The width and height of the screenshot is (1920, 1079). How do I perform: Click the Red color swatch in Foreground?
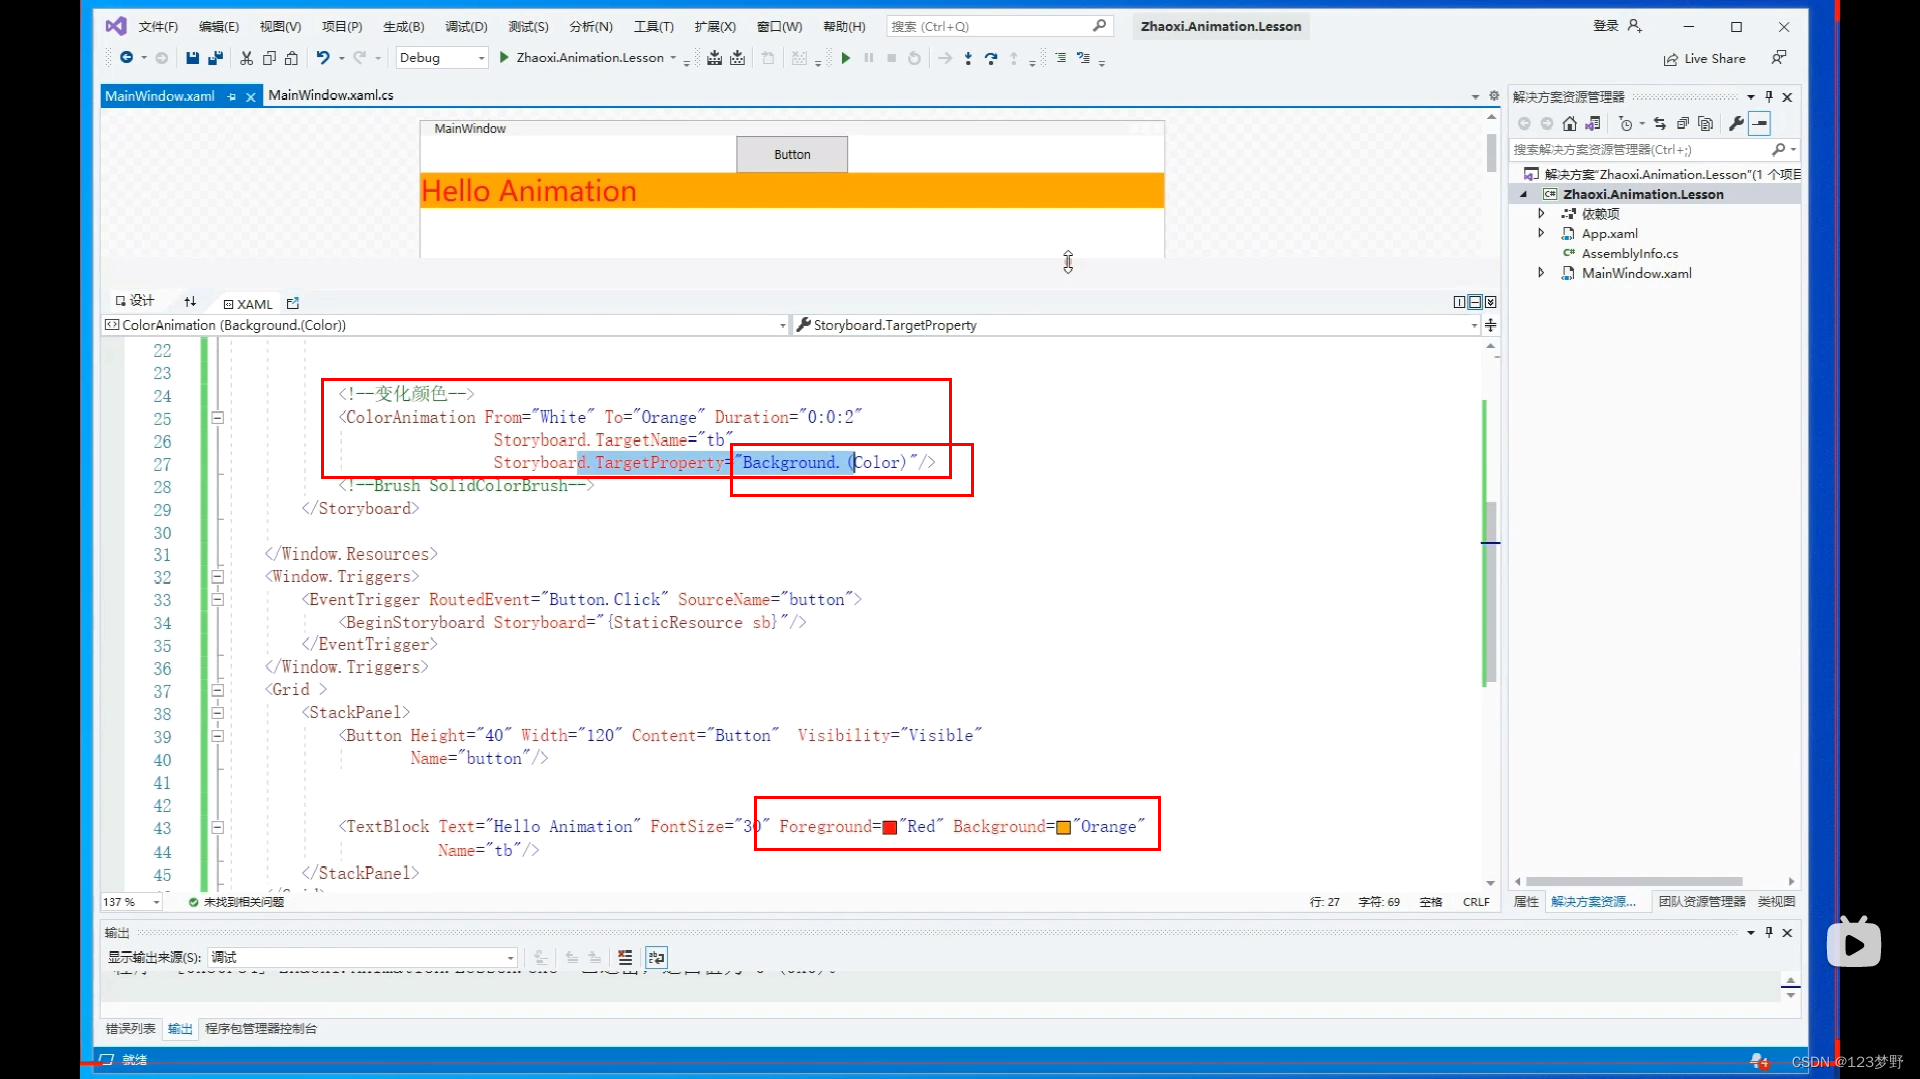coord(890,827)
